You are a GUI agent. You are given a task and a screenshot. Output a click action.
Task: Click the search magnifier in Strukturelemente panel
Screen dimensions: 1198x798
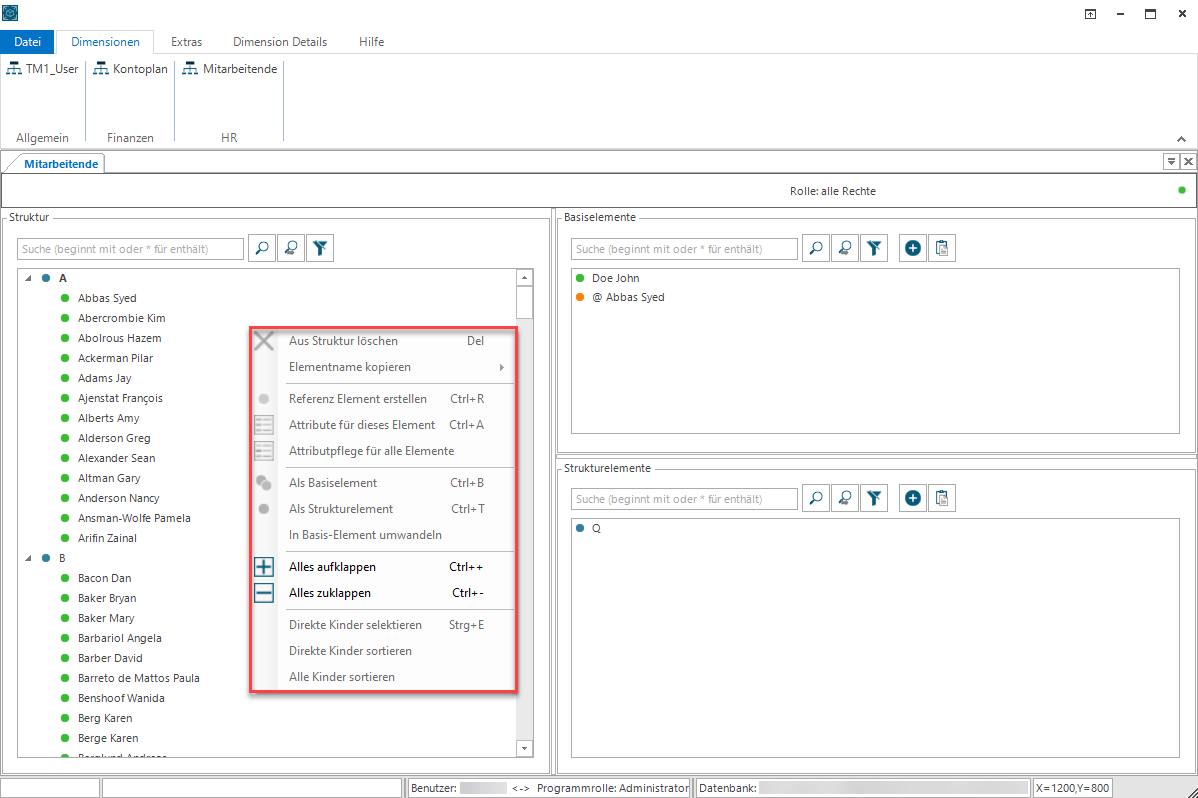816,498
